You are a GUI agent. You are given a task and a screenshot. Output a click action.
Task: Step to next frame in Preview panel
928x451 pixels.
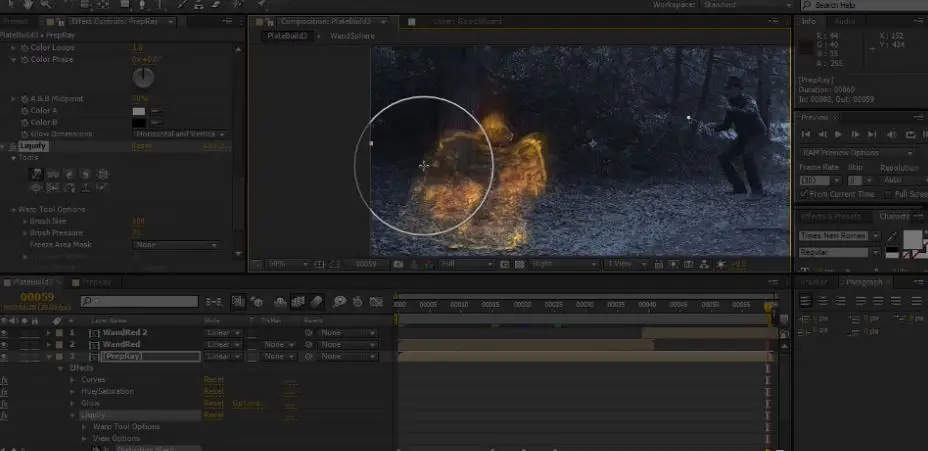point(855,135)
